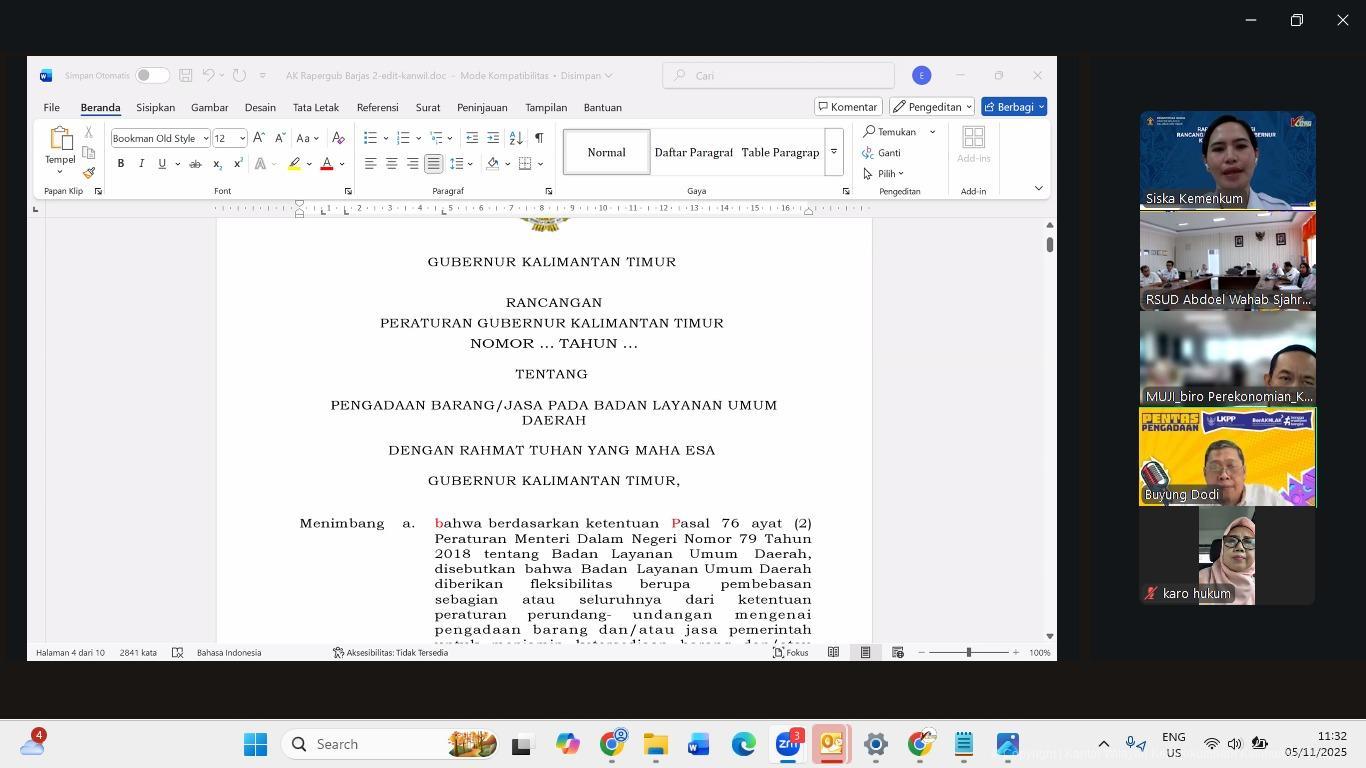Toggle the show paragraph marks icon
The height and width of the screenshot is (768, 1366).
coord(539,138)
